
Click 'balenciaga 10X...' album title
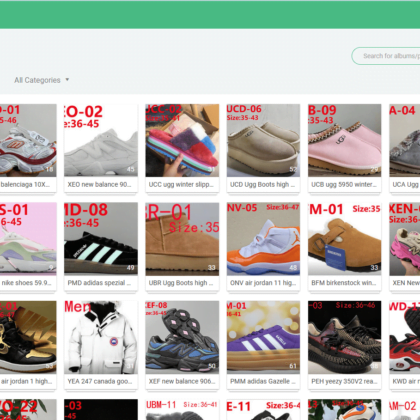25,184
